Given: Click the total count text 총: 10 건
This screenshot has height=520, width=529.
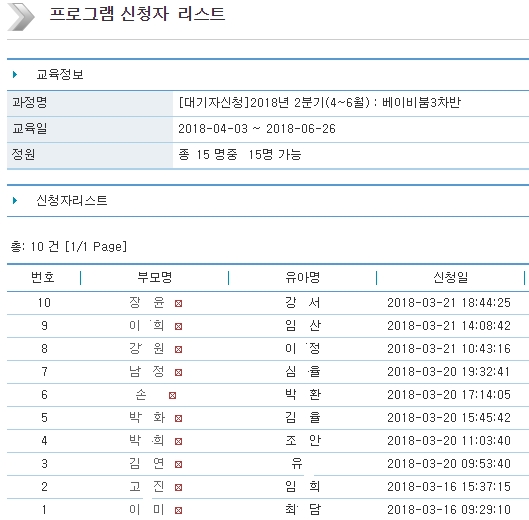Looking at the screenshot, I should 35,246.
